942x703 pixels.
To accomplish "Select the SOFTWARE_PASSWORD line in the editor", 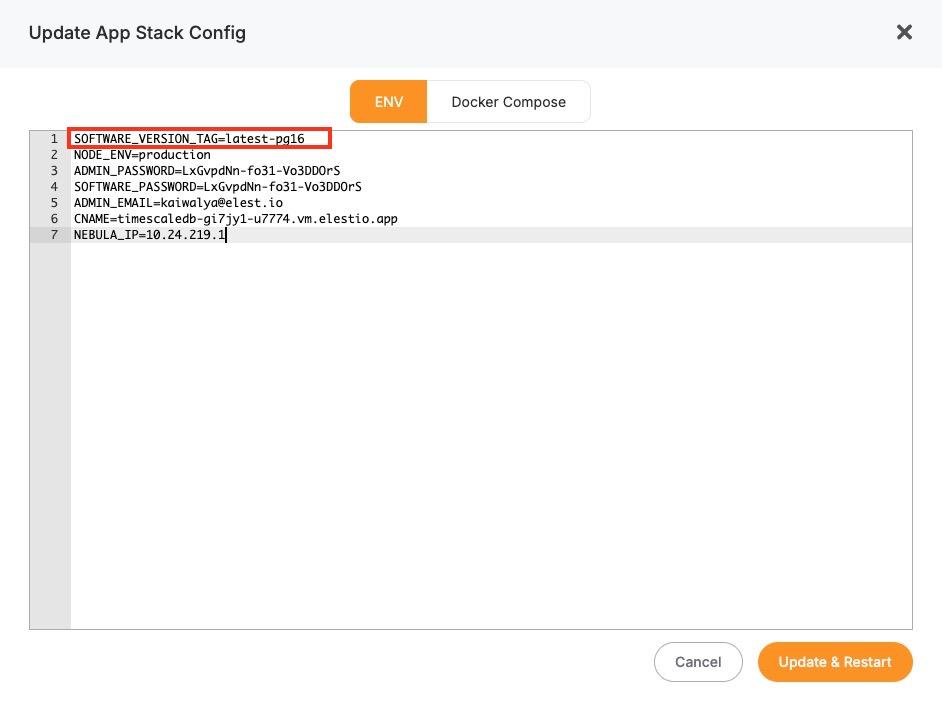I will (x=217, y=187).
